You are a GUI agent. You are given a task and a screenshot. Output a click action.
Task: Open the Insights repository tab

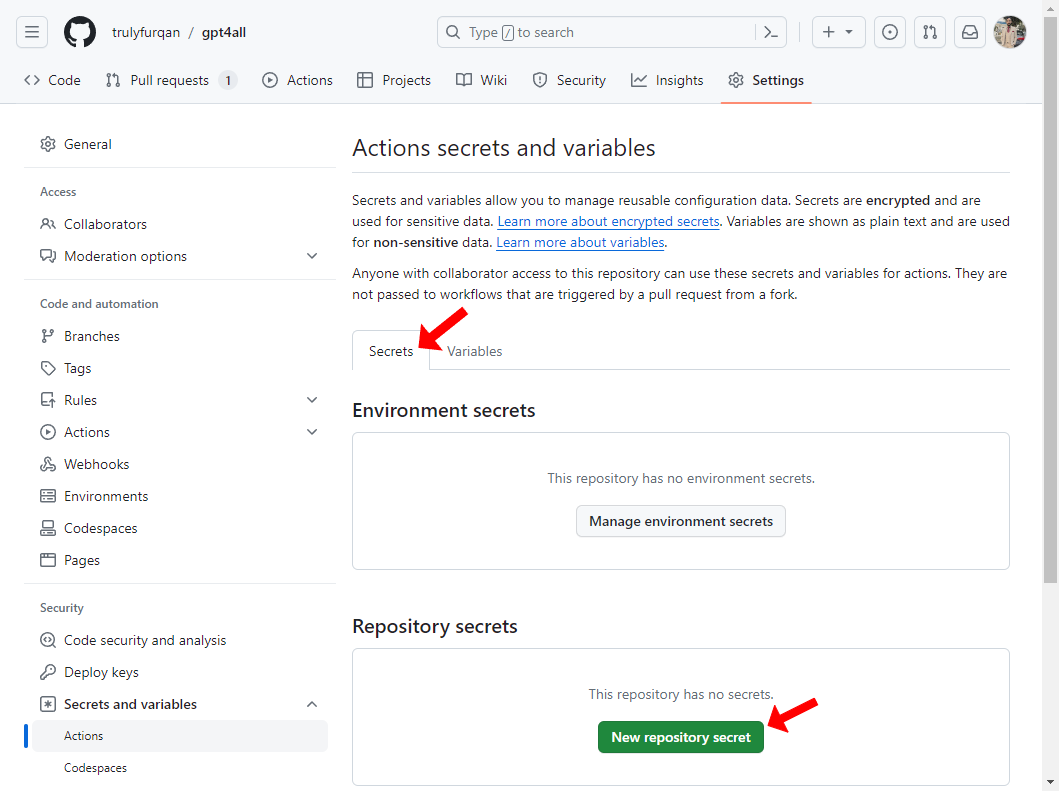(x=667, y=80)
